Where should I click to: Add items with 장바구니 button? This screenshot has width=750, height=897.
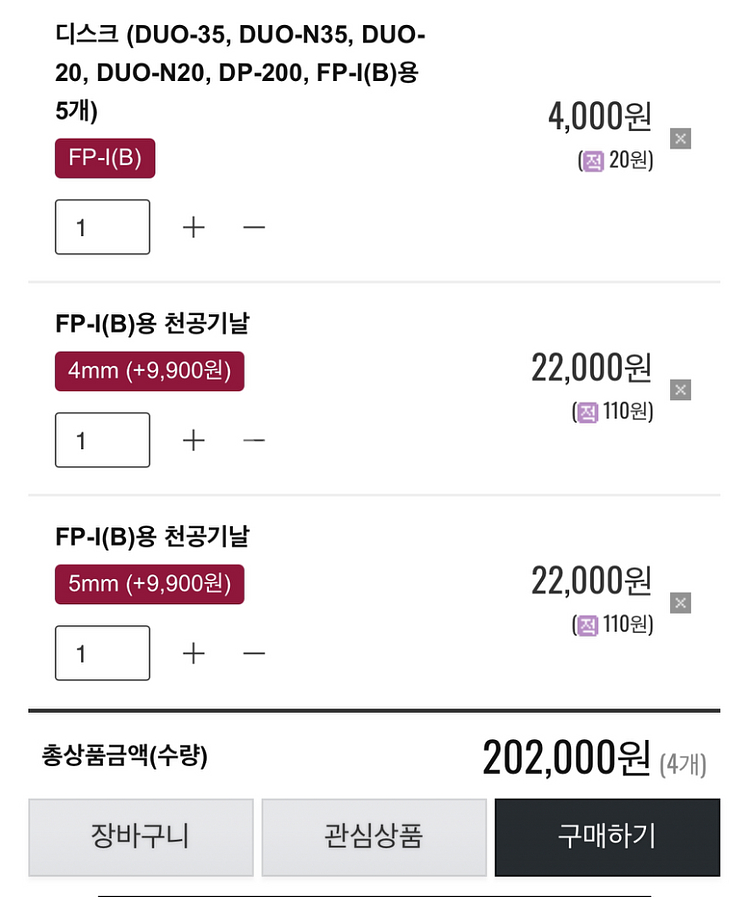click(x=141, y=838)
